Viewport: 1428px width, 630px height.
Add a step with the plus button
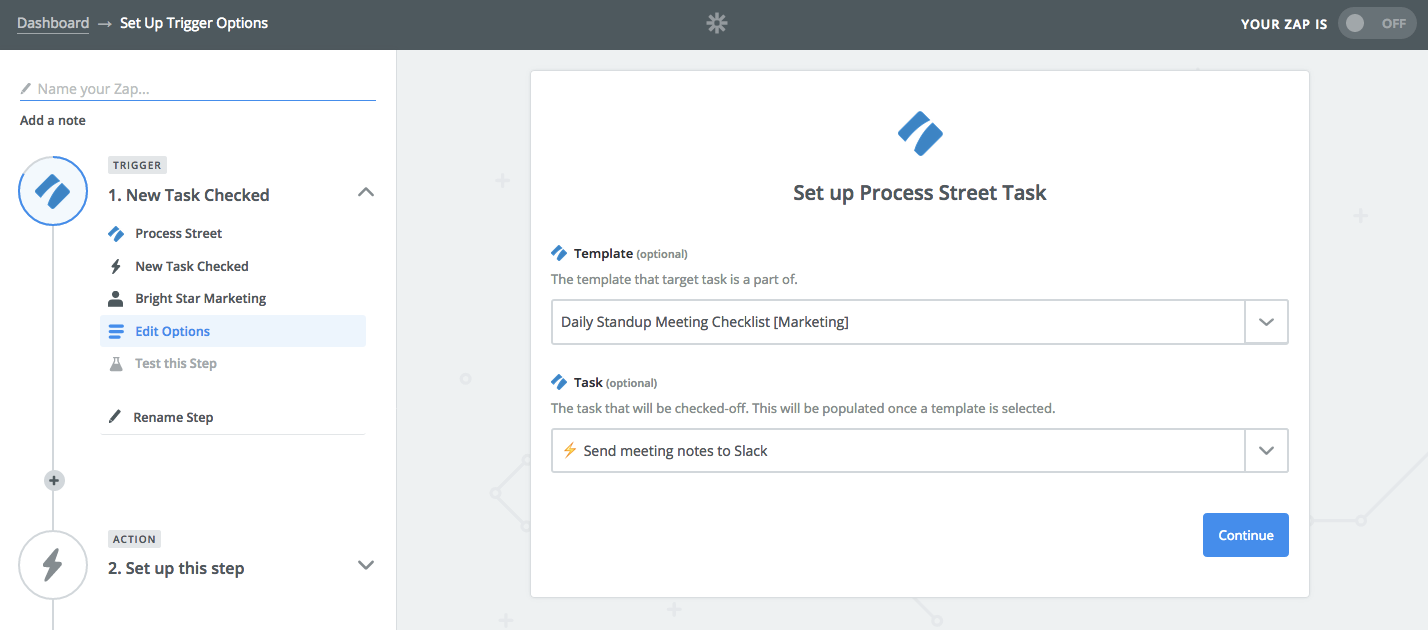(x=54, y=481)
